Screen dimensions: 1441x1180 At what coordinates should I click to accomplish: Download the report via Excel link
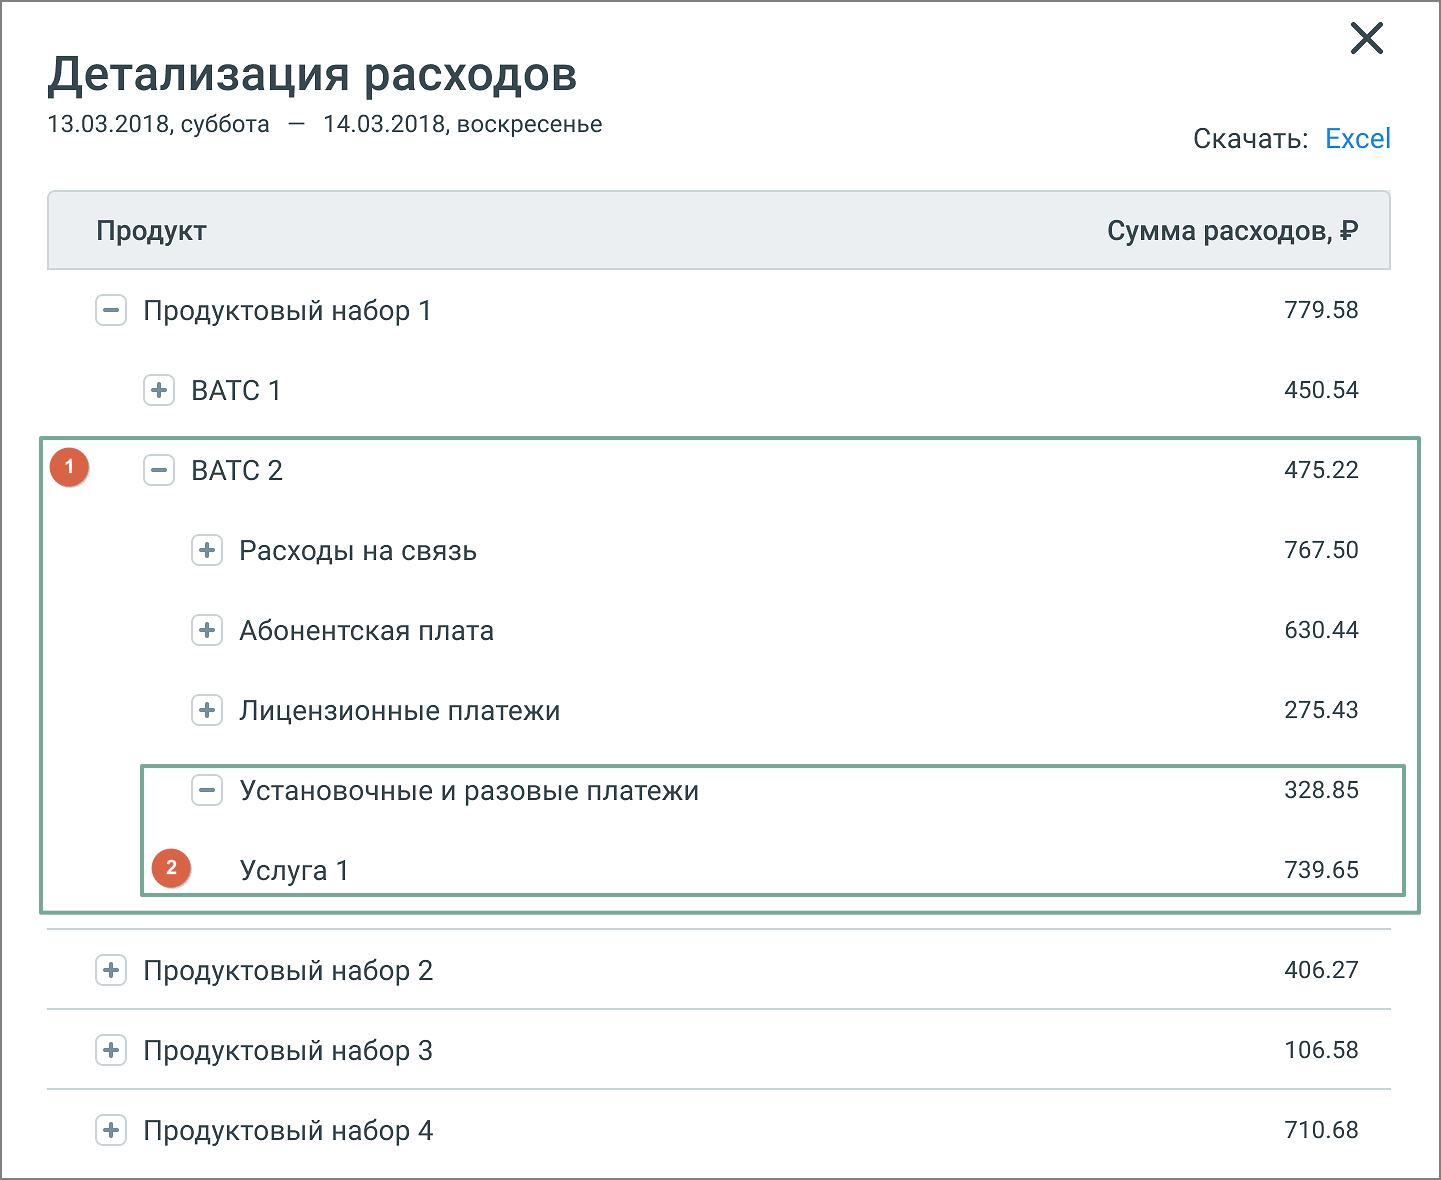(x=1357, y=139)
